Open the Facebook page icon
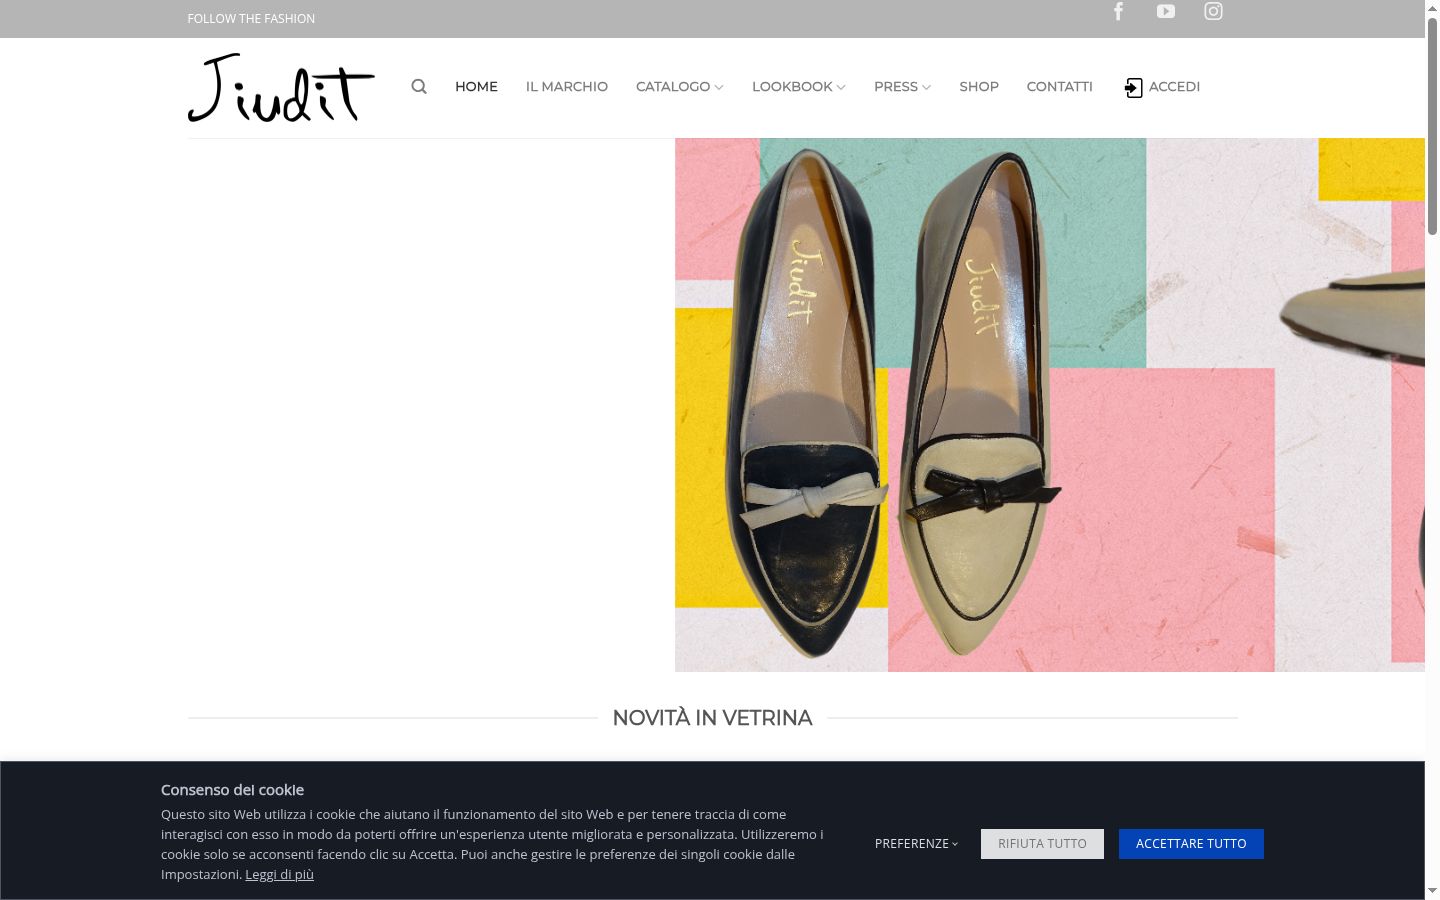Viewport: 1440px width, 900px height. 1119,11
